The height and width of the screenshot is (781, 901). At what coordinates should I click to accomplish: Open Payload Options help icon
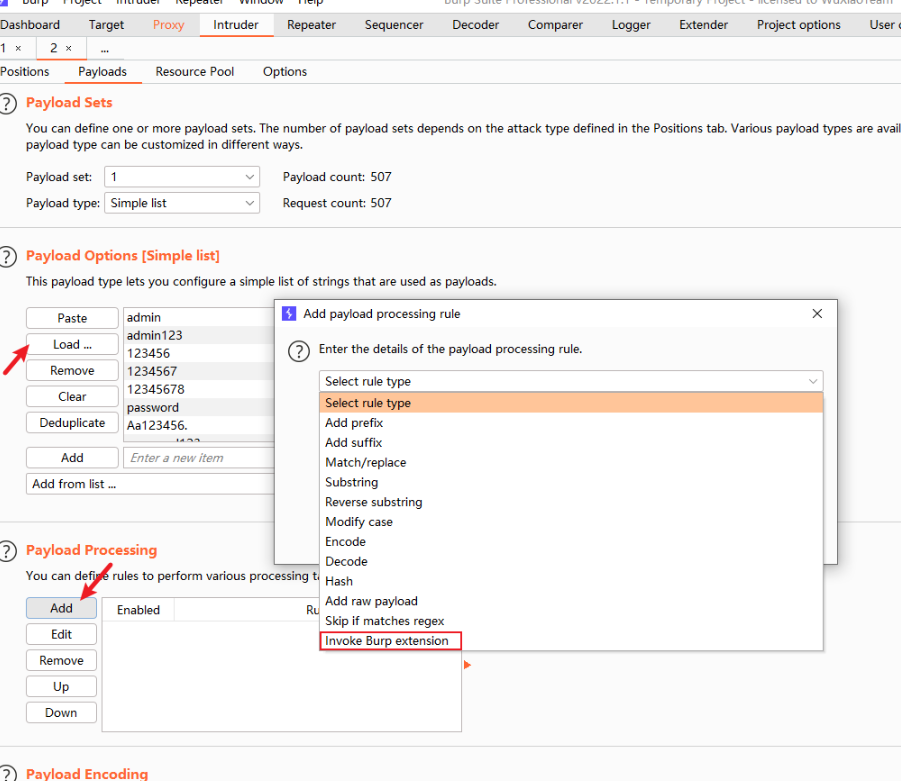click(7, 256)
